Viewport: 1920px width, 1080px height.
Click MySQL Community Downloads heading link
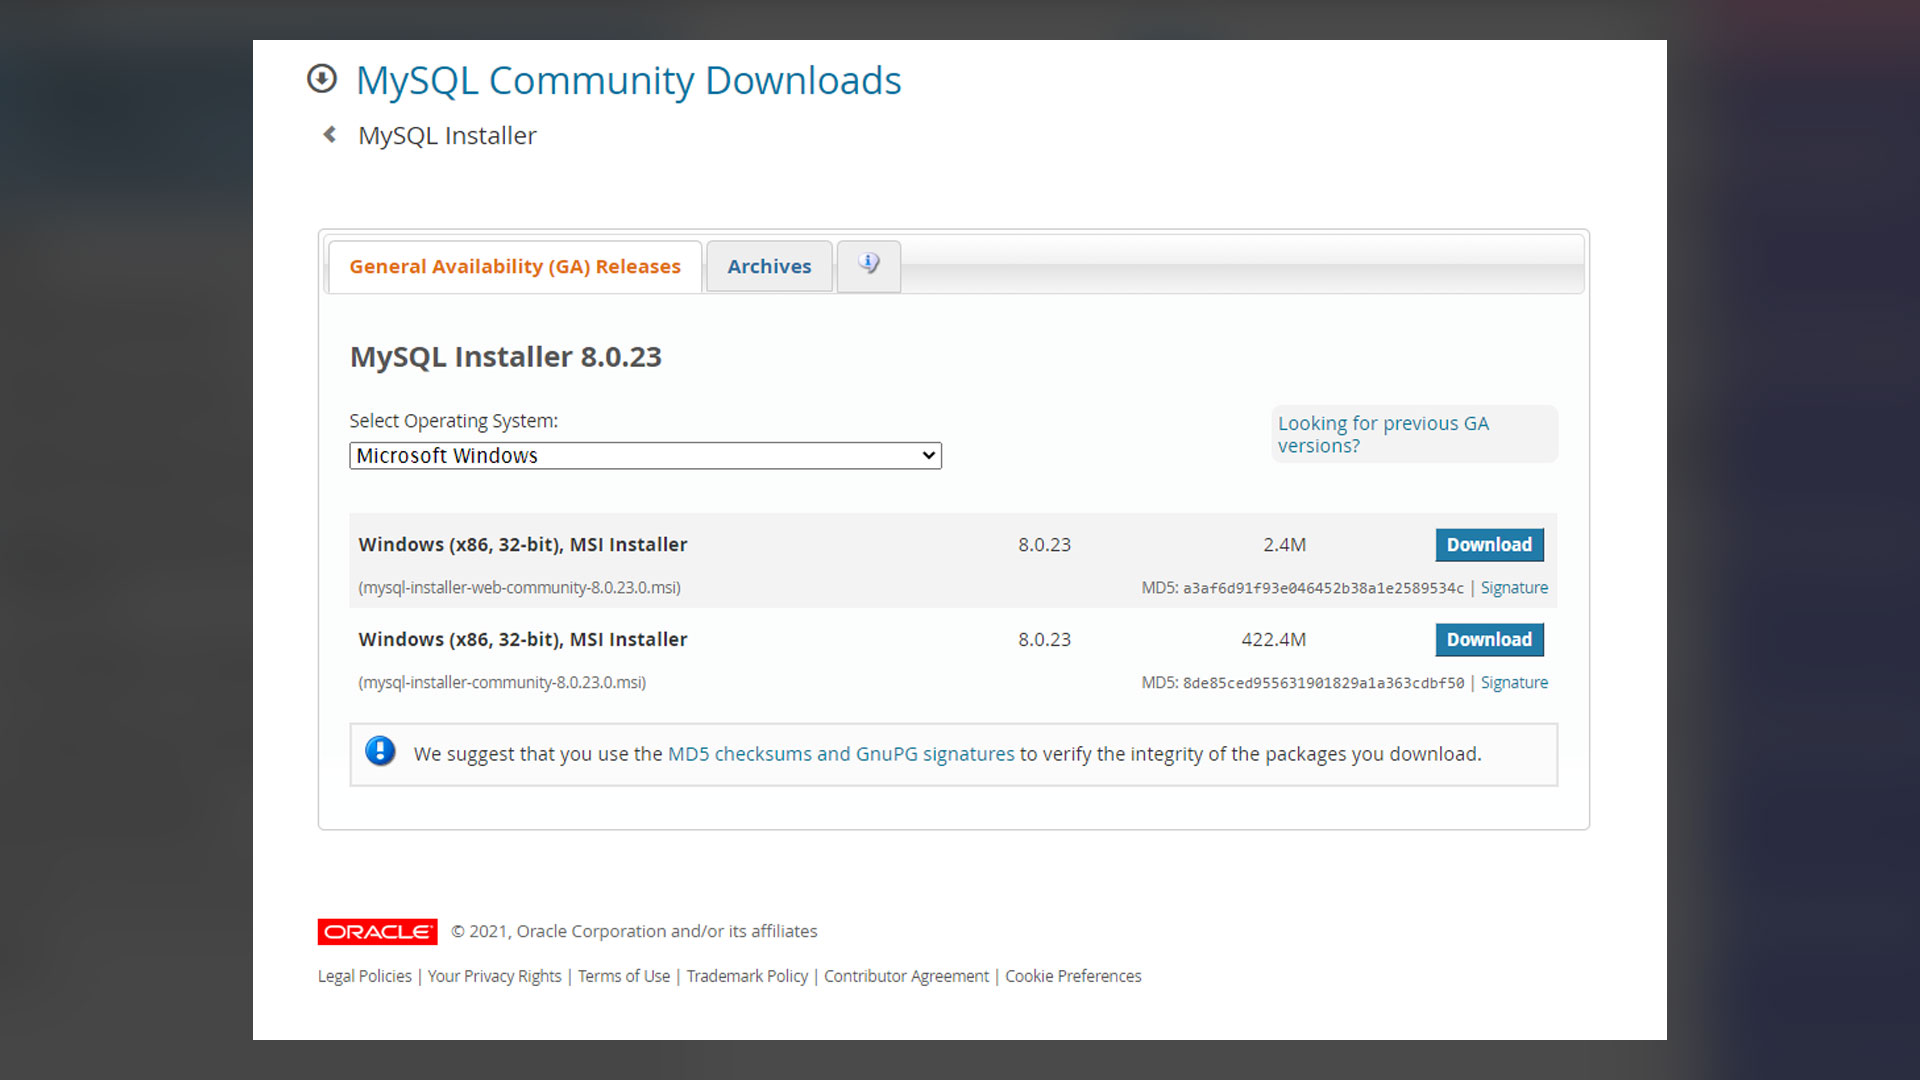click(x=628, y=81)
